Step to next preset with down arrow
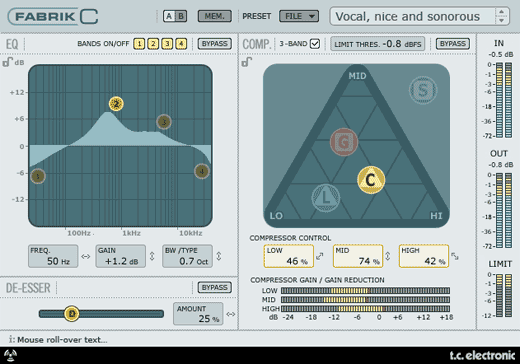The width and height of the screenshot is (520, 364). (x=502, y=21)
